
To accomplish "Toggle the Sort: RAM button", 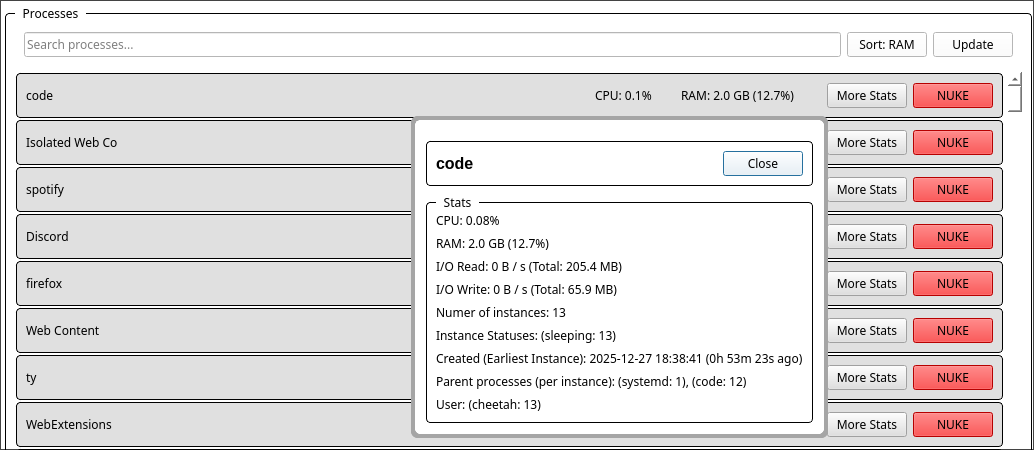I will tap(887, 45).
